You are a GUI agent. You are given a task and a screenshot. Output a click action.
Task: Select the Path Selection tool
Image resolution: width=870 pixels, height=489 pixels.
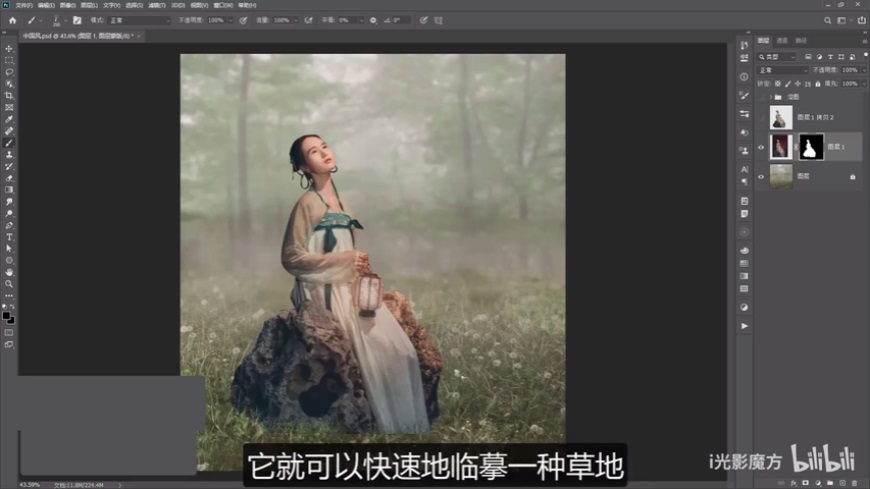9,249
